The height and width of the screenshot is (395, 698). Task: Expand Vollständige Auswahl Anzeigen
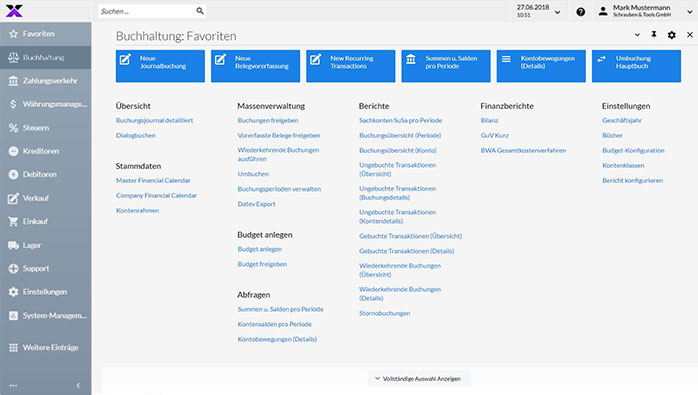418,379
